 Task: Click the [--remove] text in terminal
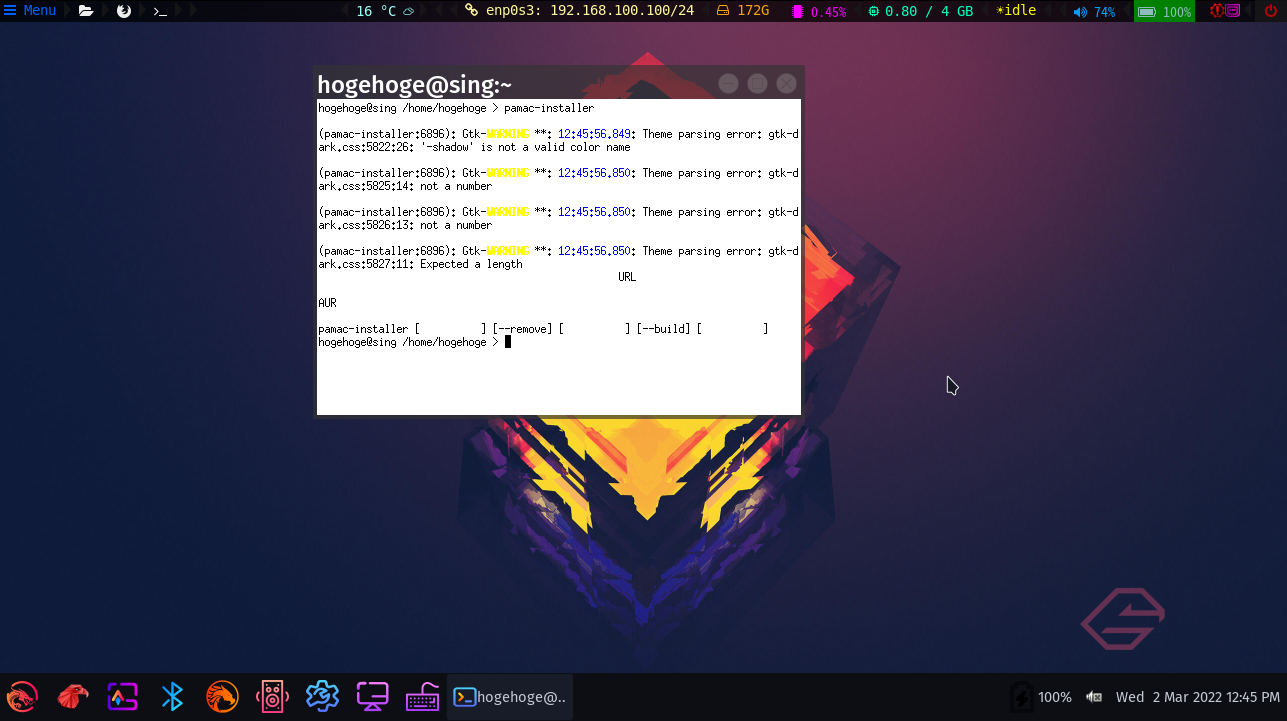pyautogui.click(x=522, y=329)
